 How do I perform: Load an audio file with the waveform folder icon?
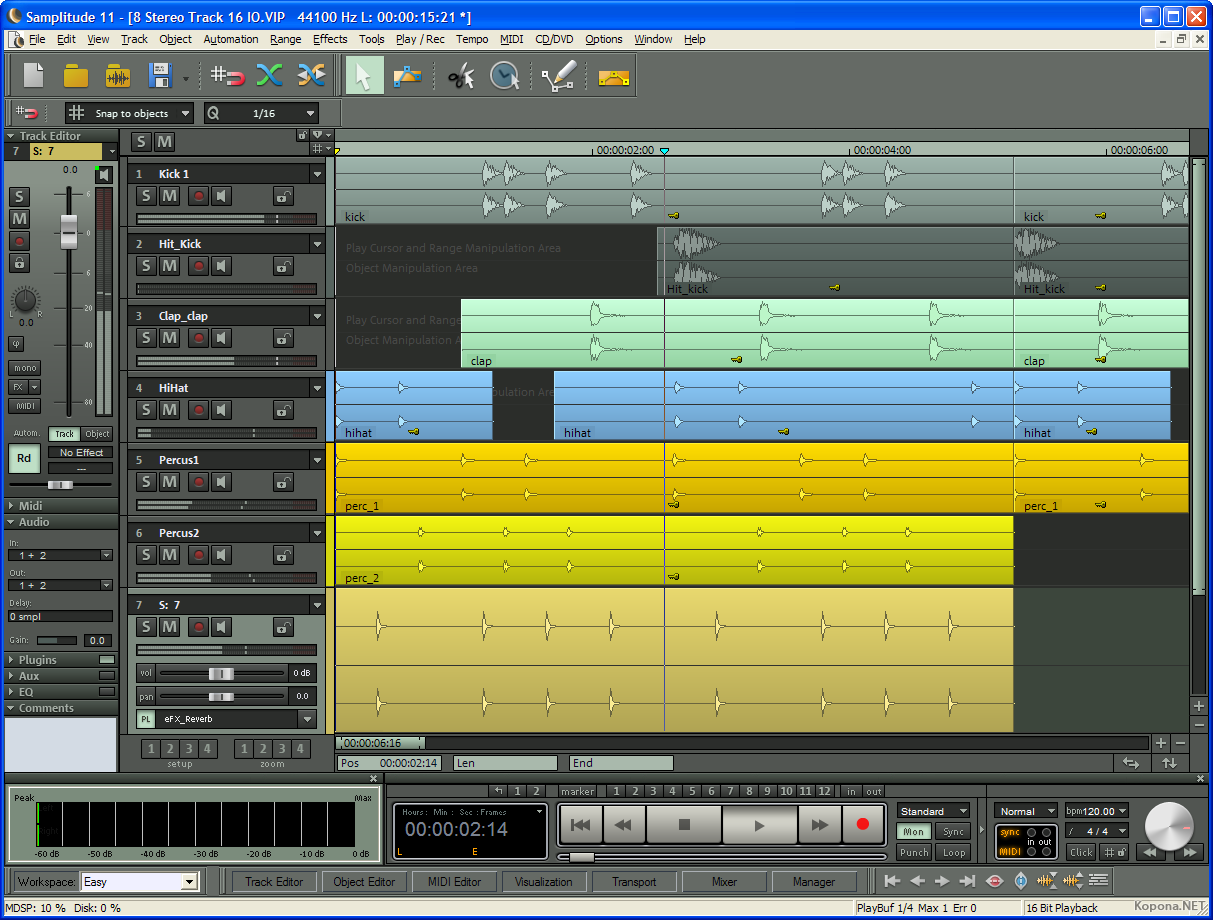[118, 76]
